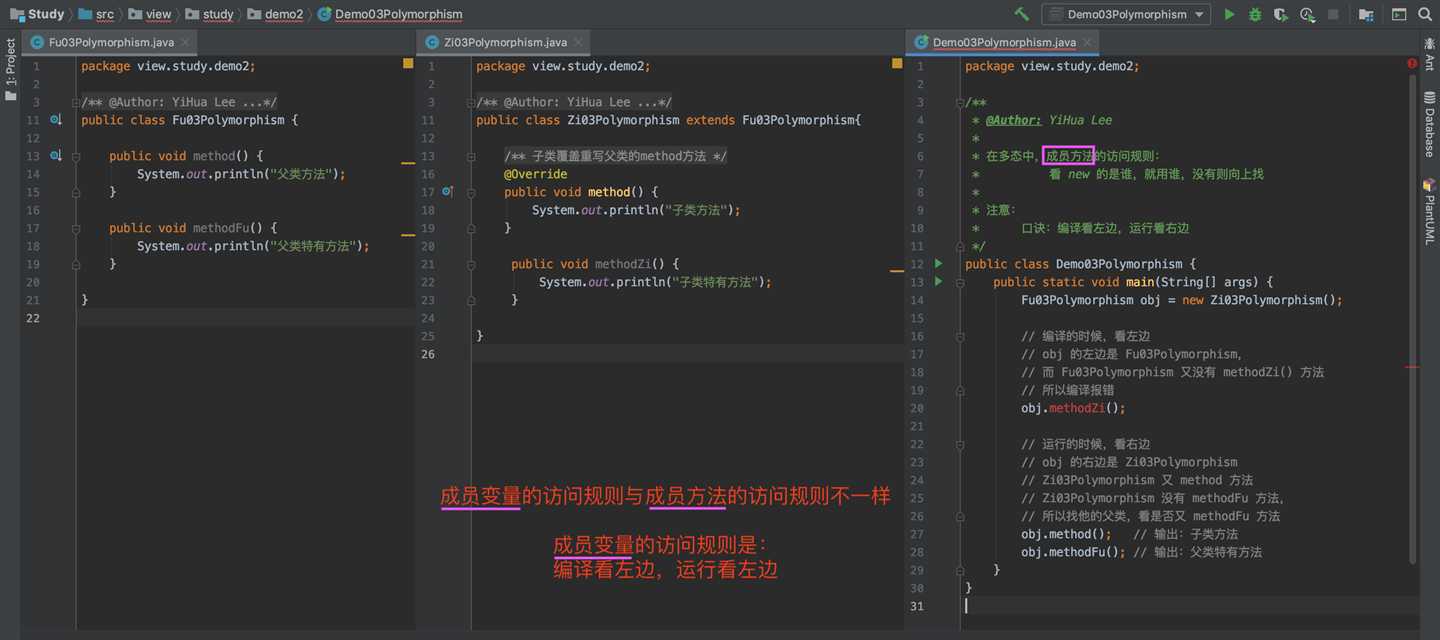Collapse the main method fold in Demo03Polymorphism
1440x640 pixels.
point(958,282)
